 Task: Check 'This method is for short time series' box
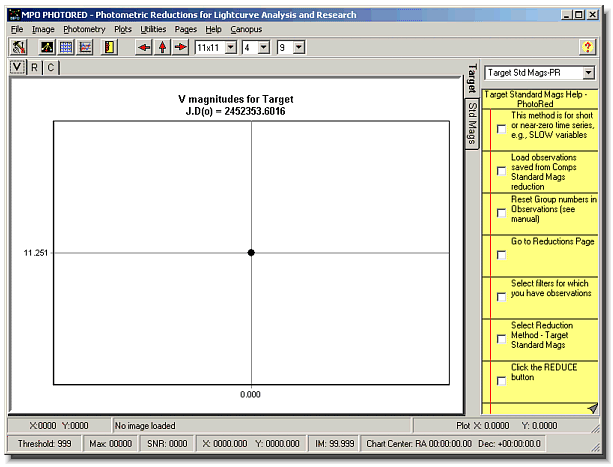click(501, 129)
